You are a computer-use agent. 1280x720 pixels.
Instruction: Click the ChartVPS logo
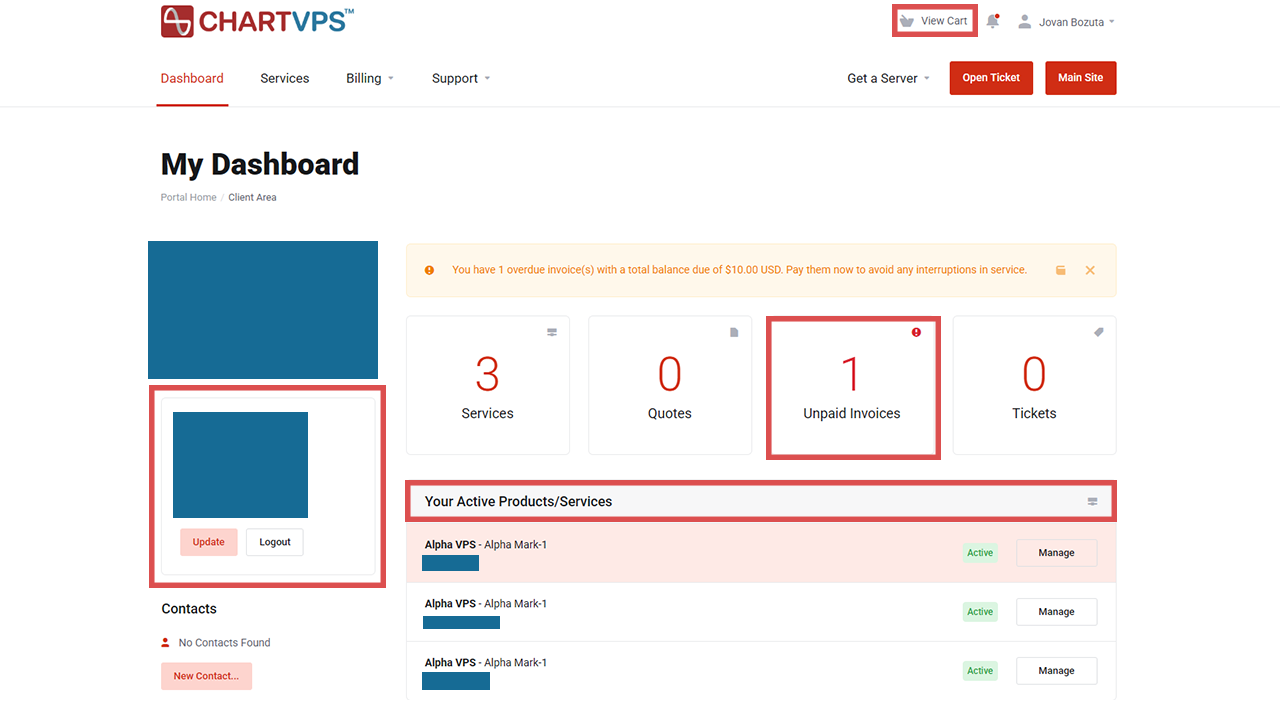click(257, 21)
